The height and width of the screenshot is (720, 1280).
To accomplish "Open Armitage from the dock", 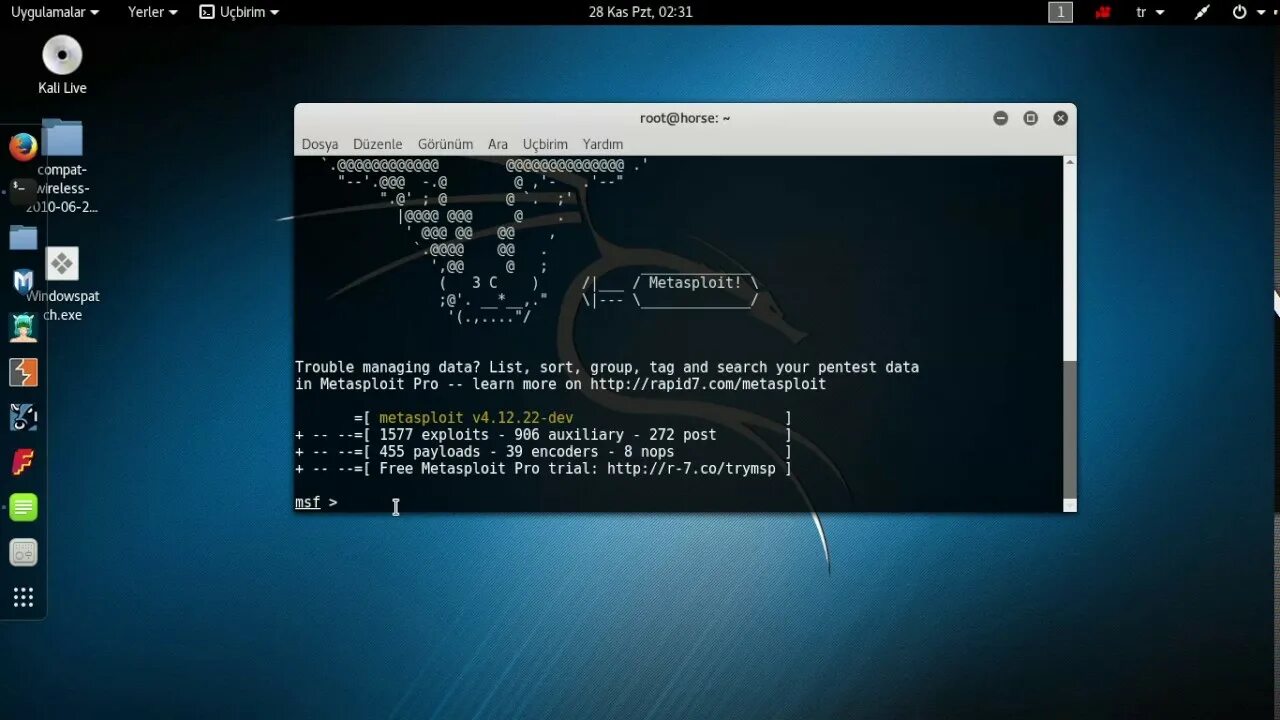I will [23, 327].
